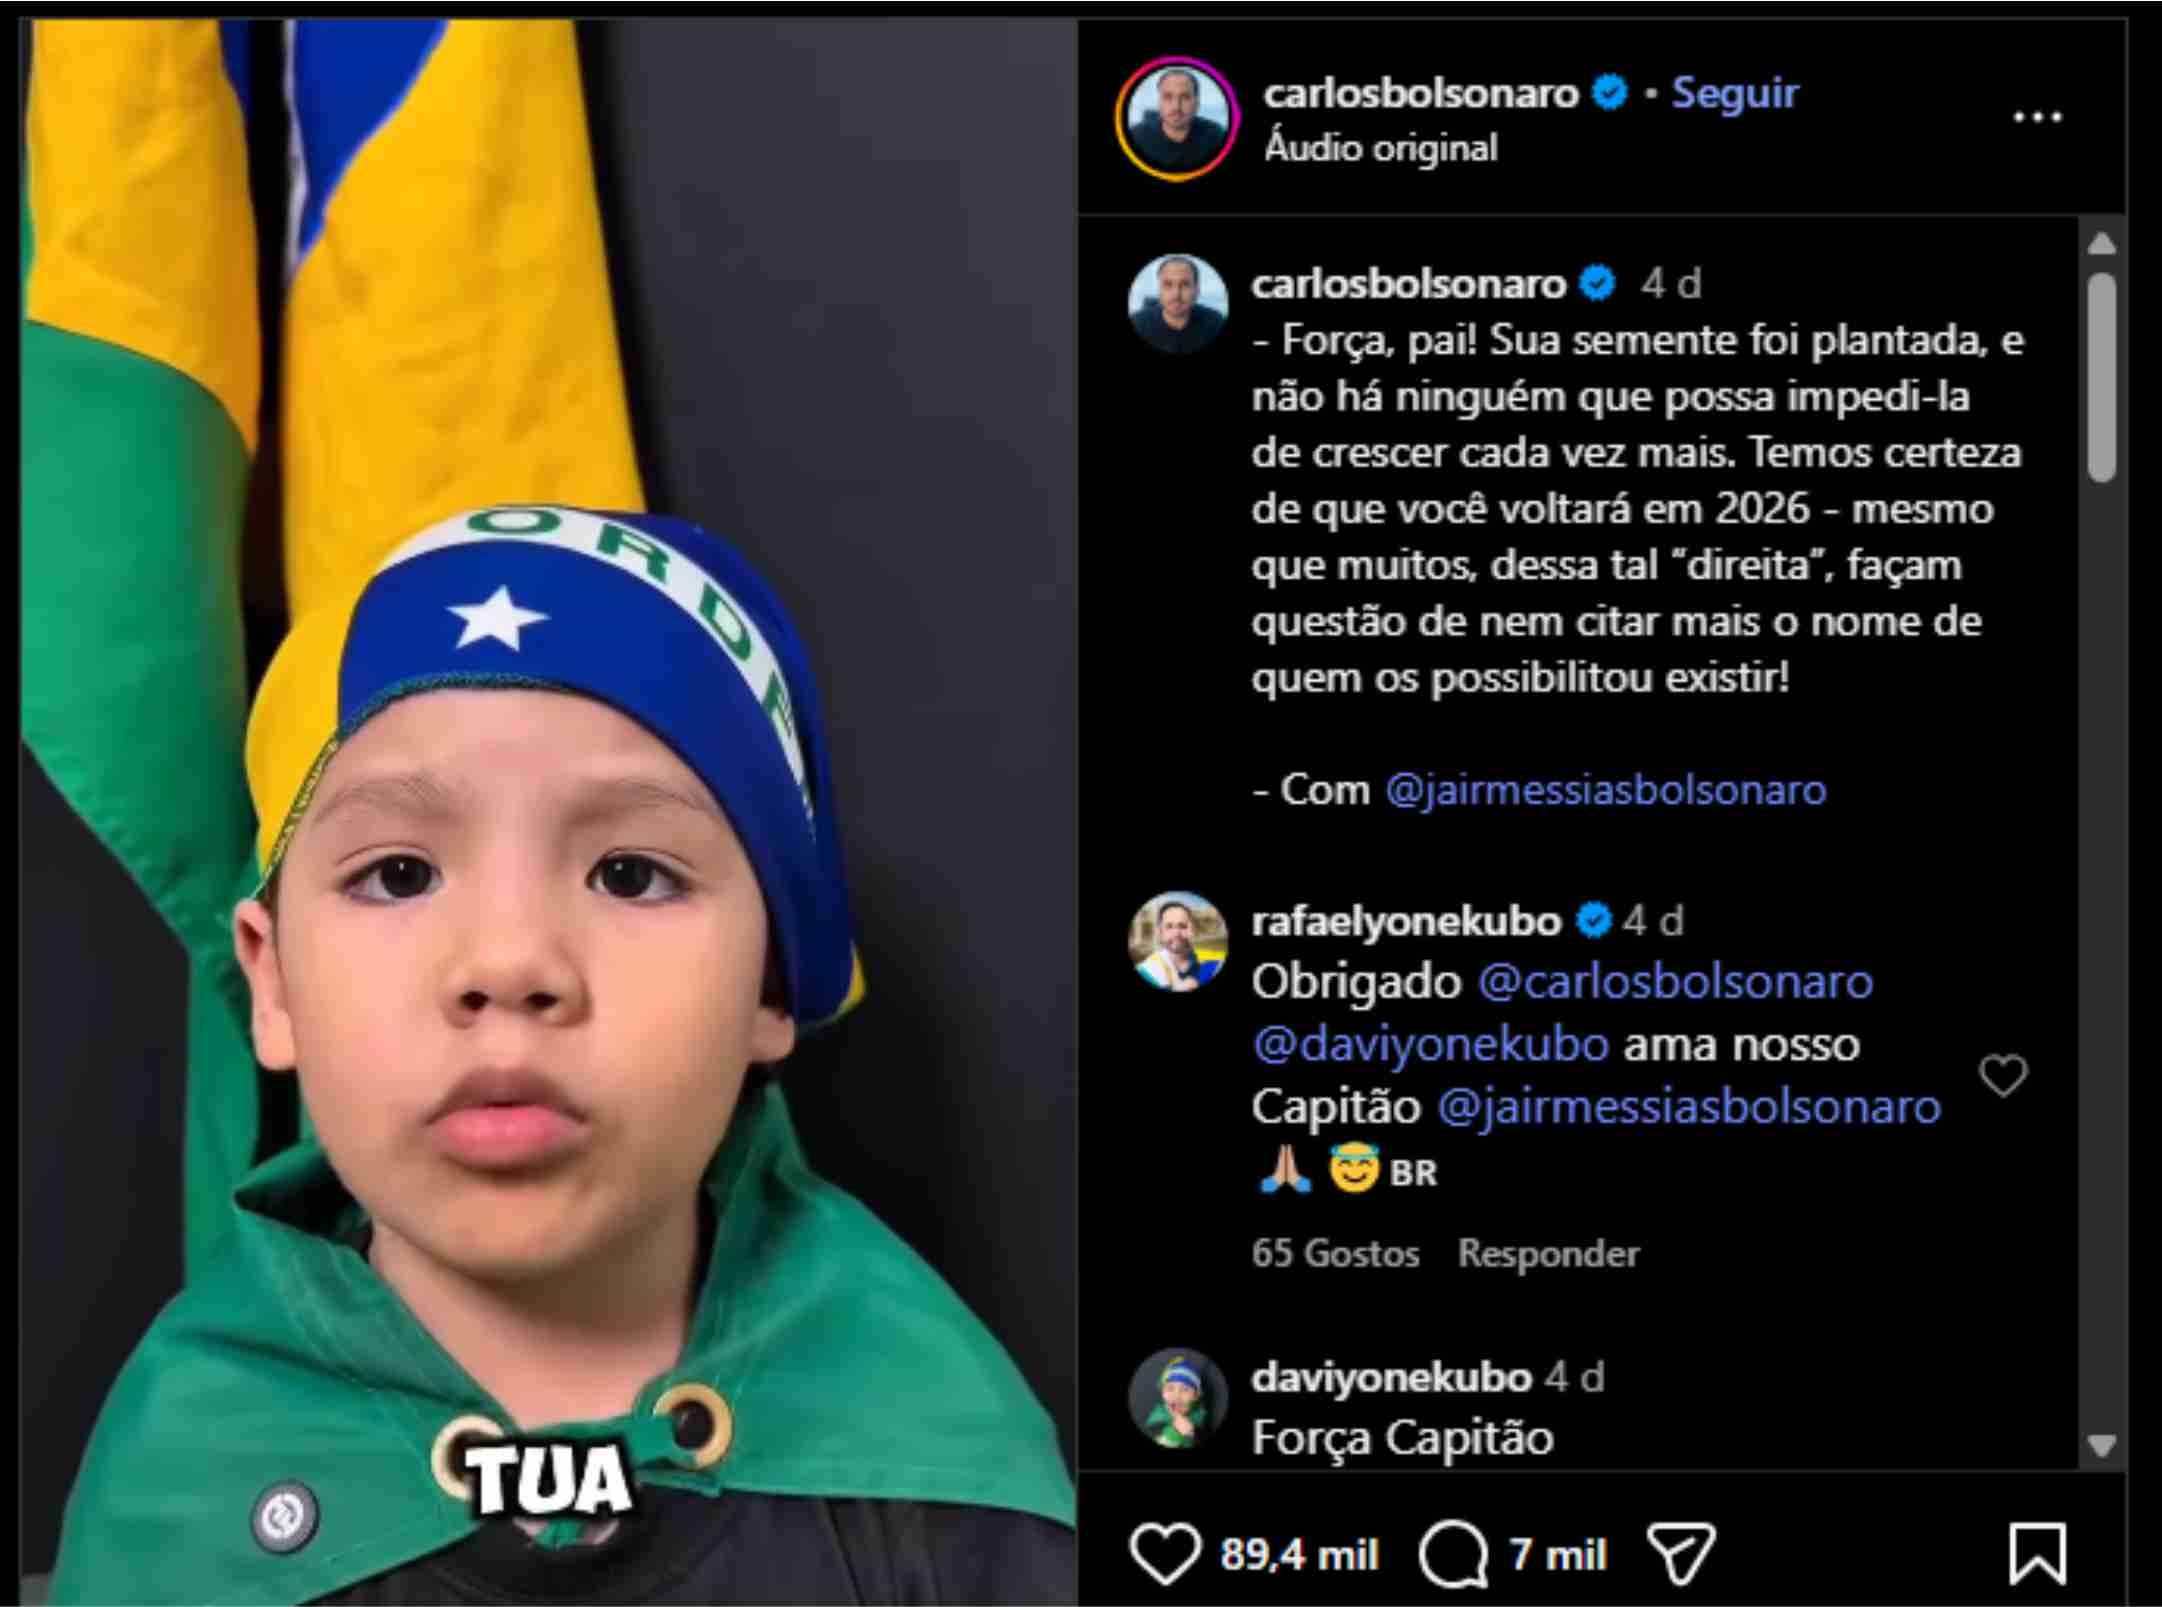Click the video to pause playback
This screenshot has height=1607, width=2162.
pos(548,811)
